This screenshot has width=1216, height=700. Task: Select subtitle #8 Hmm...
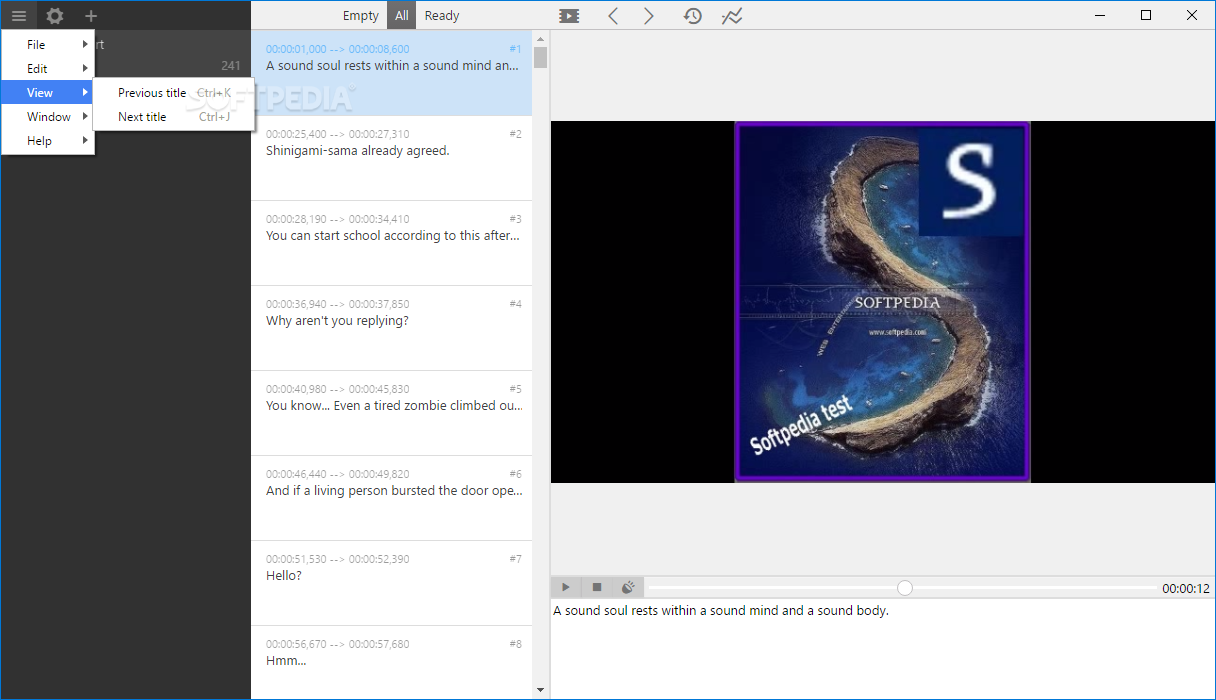point(391,662)
